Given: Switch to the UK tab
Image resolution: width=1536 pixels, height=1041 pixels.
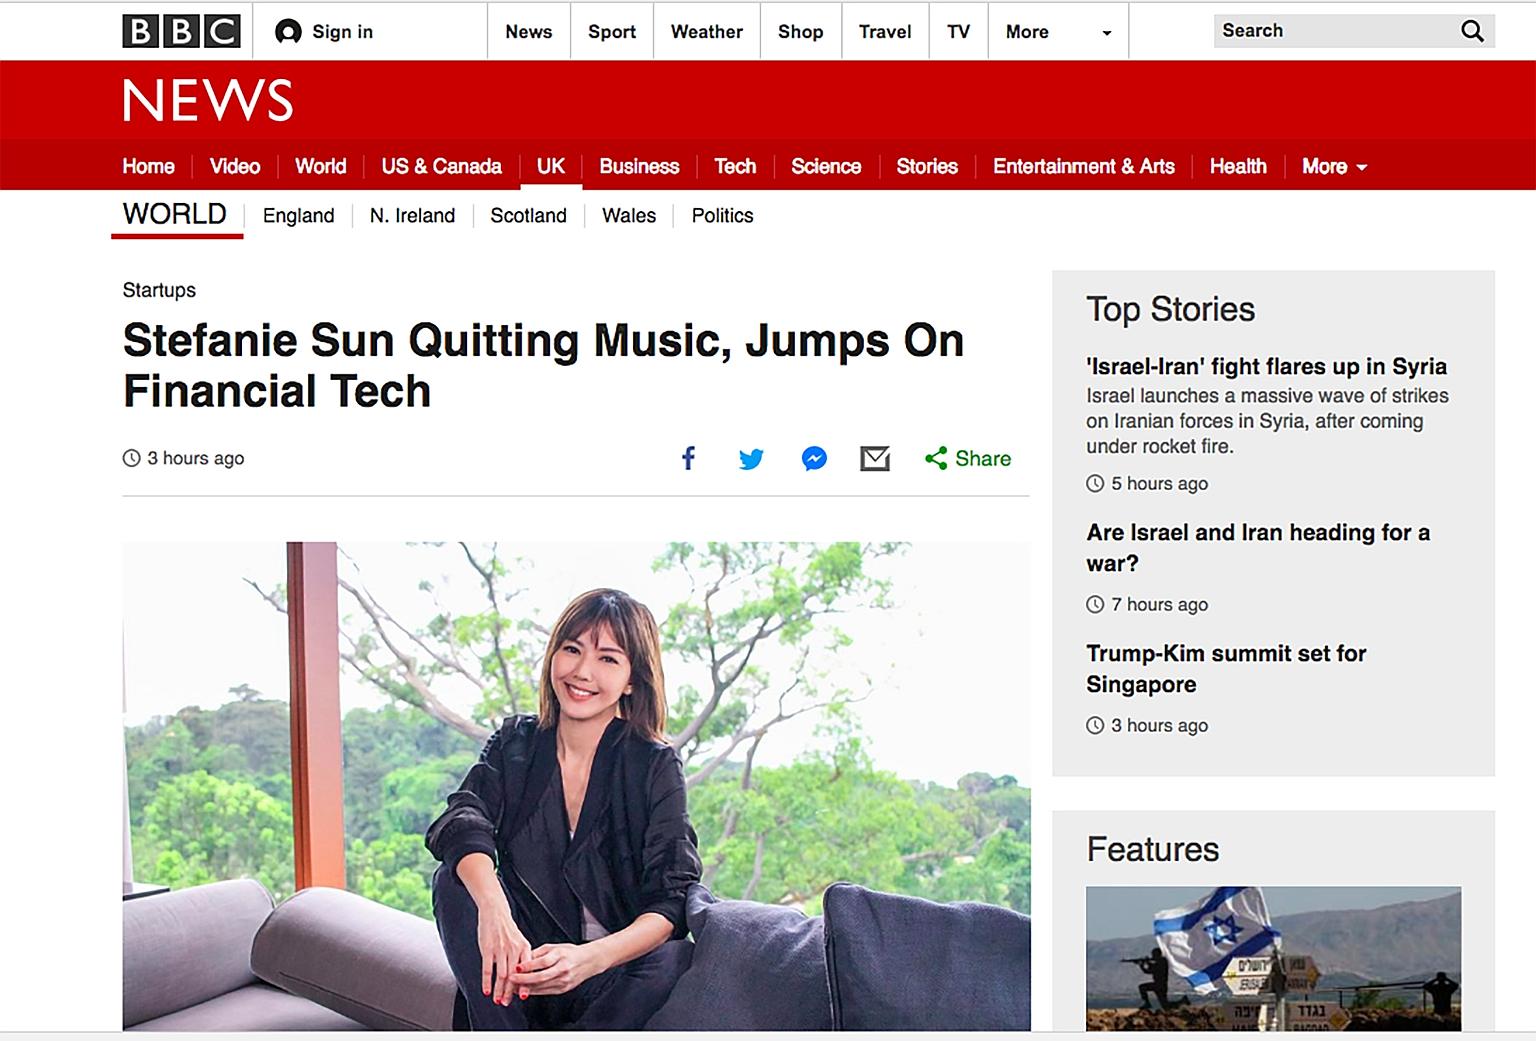Looking at the screenshot, I should coord(551,167).
